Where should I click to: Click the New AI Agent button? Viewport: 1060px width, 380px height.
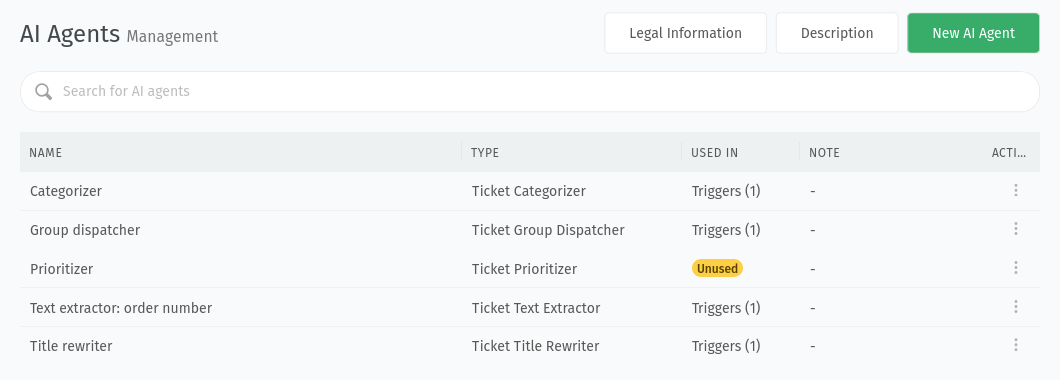click(x=973, y=33)
